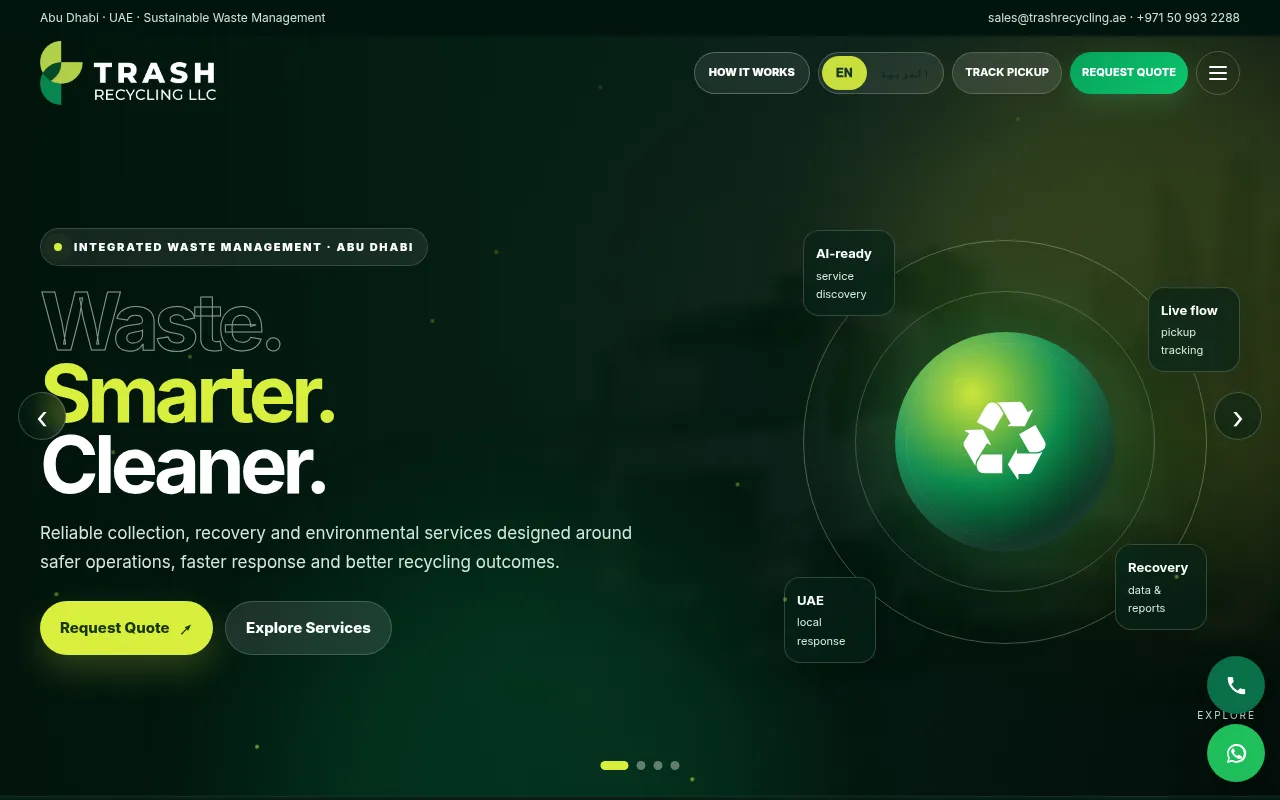Click Integrated Waste Management Abu Dhabi badge
1280x800 pixels.
click(234, 247)
